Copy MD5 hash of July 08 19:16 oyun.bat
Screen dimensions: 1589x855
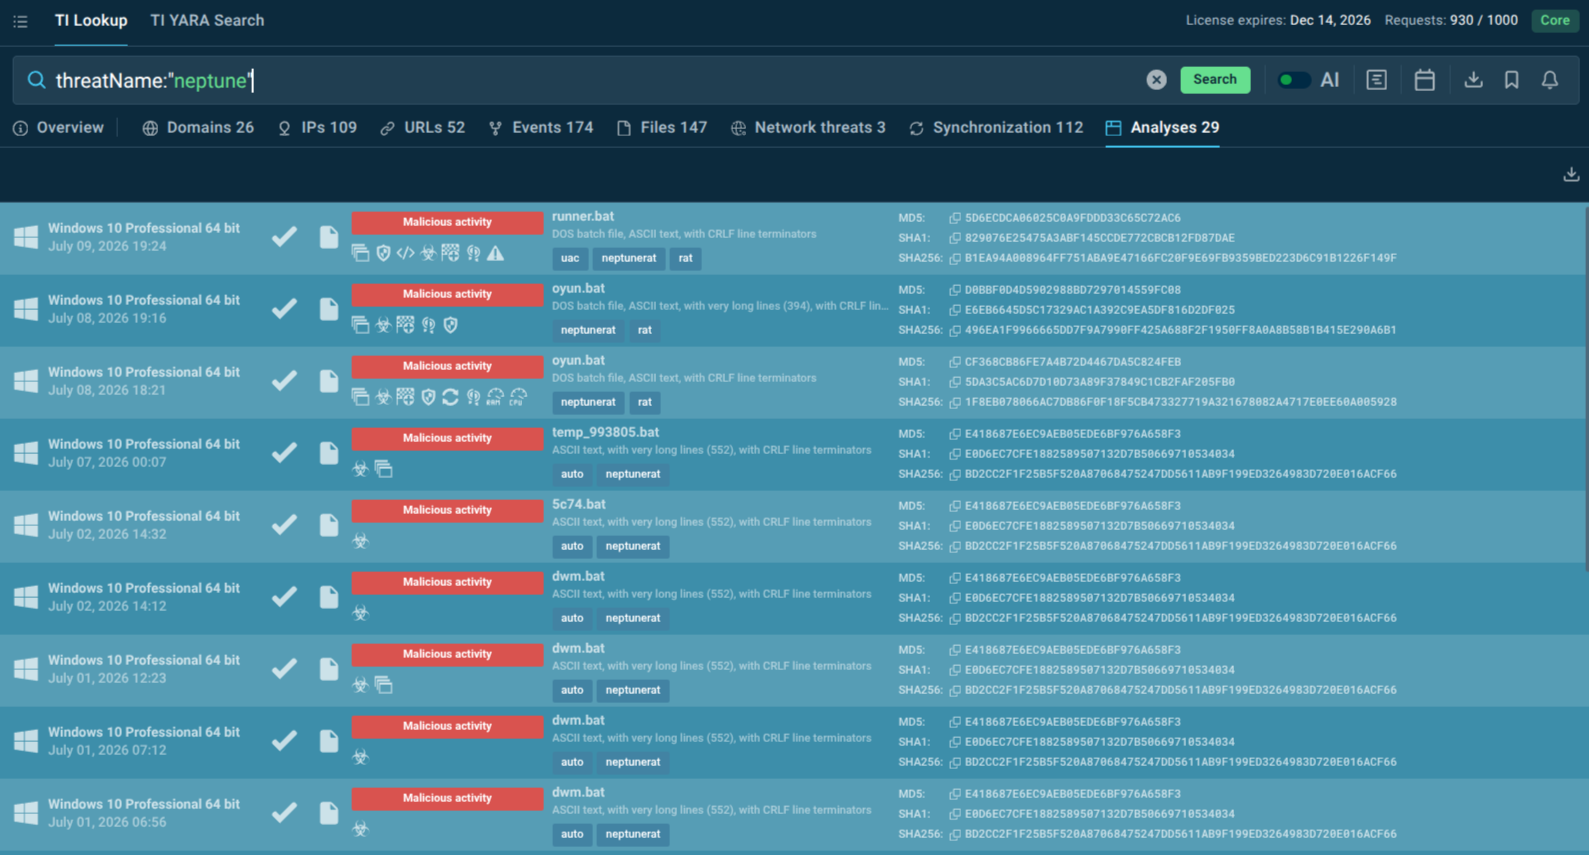[955, 290]
